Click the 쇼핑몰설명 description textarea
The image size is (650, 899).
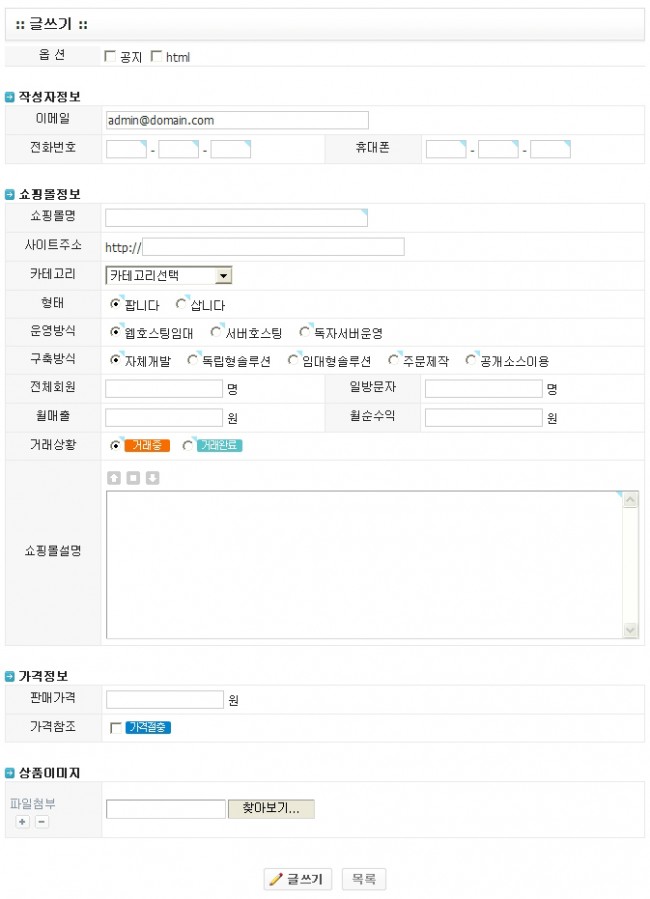coord(365,565)
